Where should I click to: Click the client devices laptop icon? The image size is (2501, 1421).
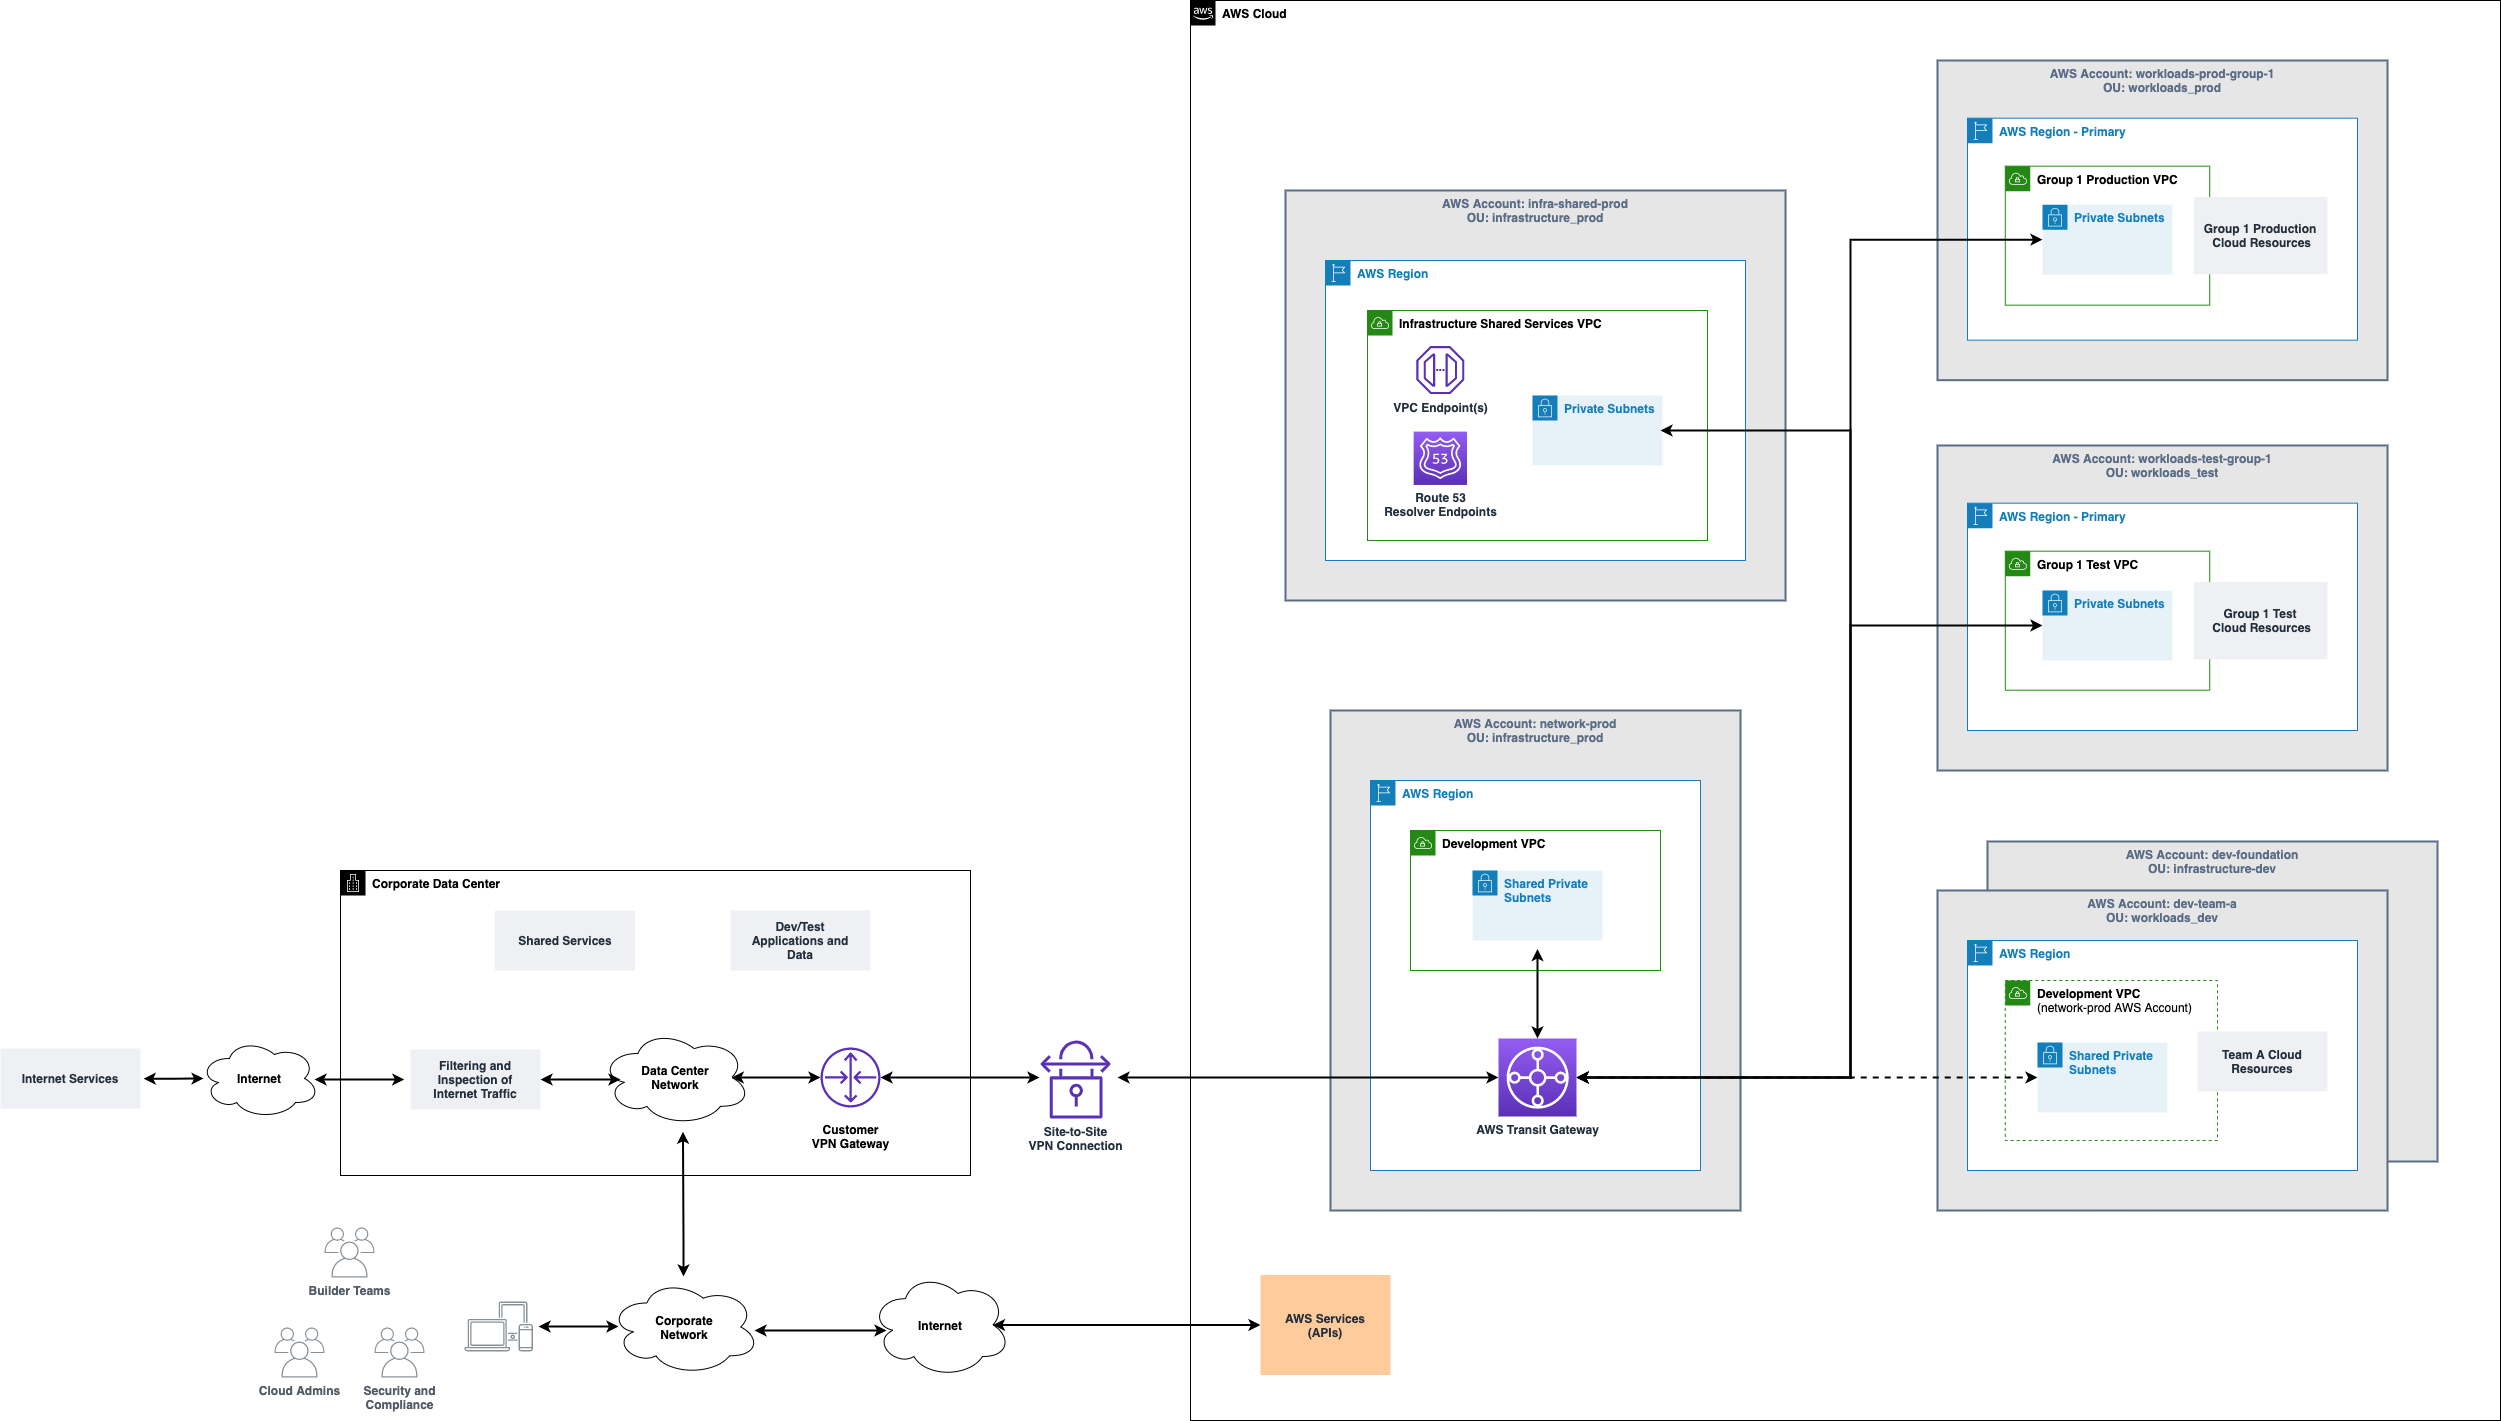[499, 1327]
